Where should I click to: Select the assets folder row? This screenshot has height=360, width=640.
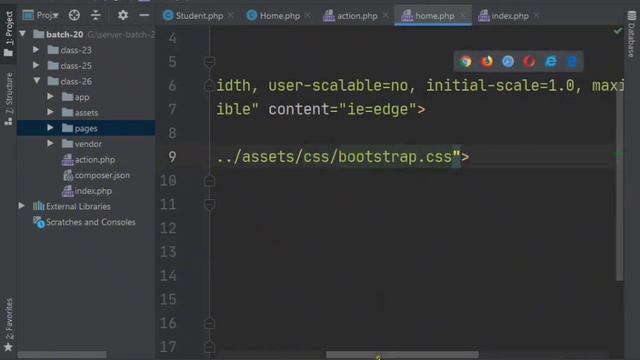tap(86, 112)
